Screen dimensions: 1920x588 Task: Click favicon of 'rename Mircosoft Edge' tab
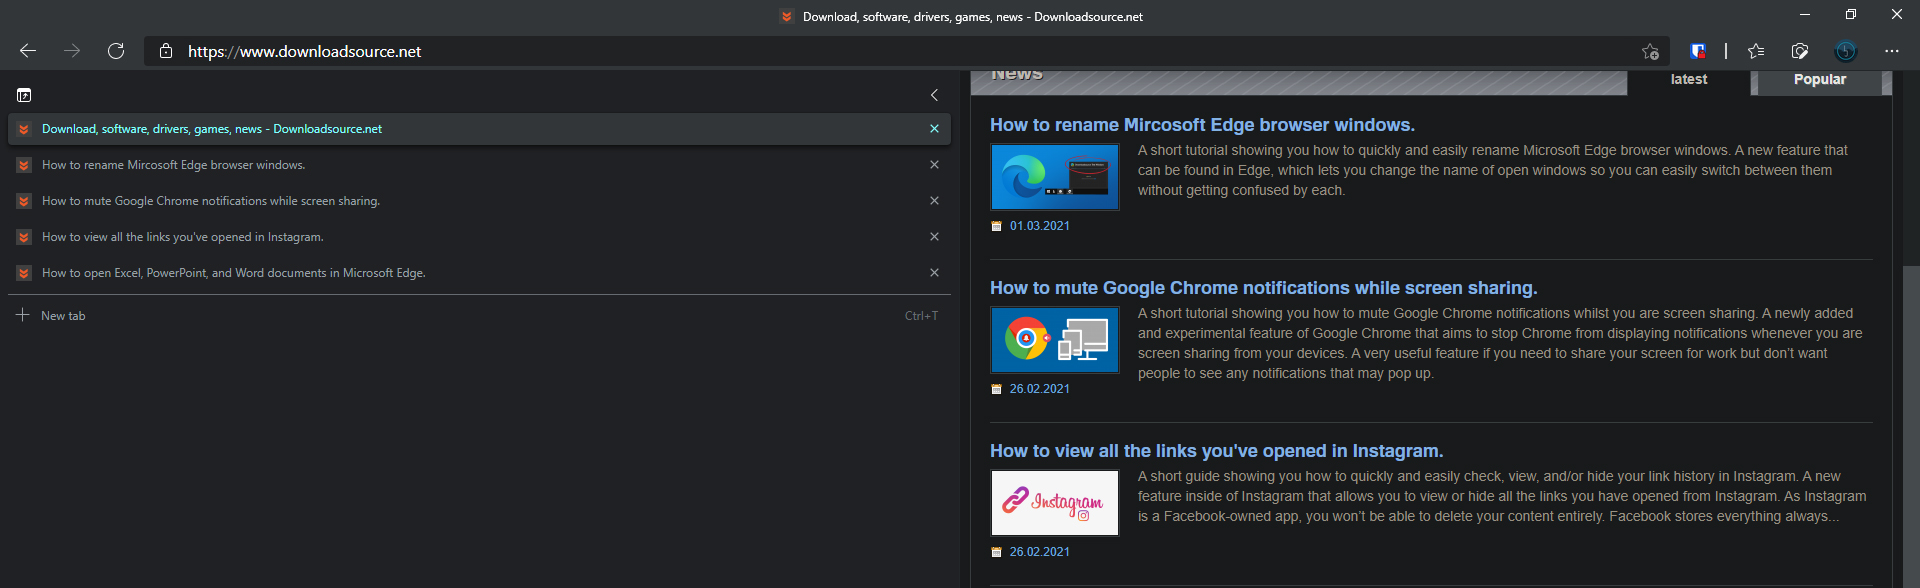click(x=24, y=165)
